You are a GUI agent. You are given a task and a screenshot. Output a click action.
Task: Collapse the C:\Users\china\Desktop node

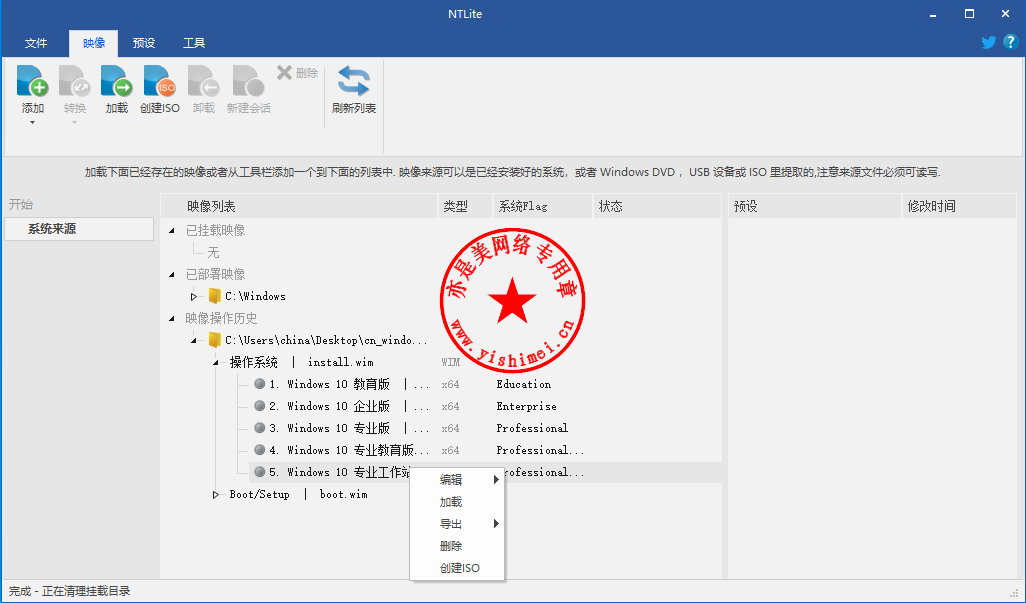pos(194,340)
